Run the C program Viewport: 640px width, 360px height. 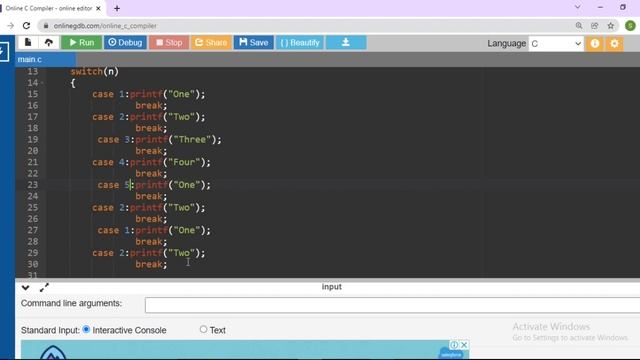(81, 42)
